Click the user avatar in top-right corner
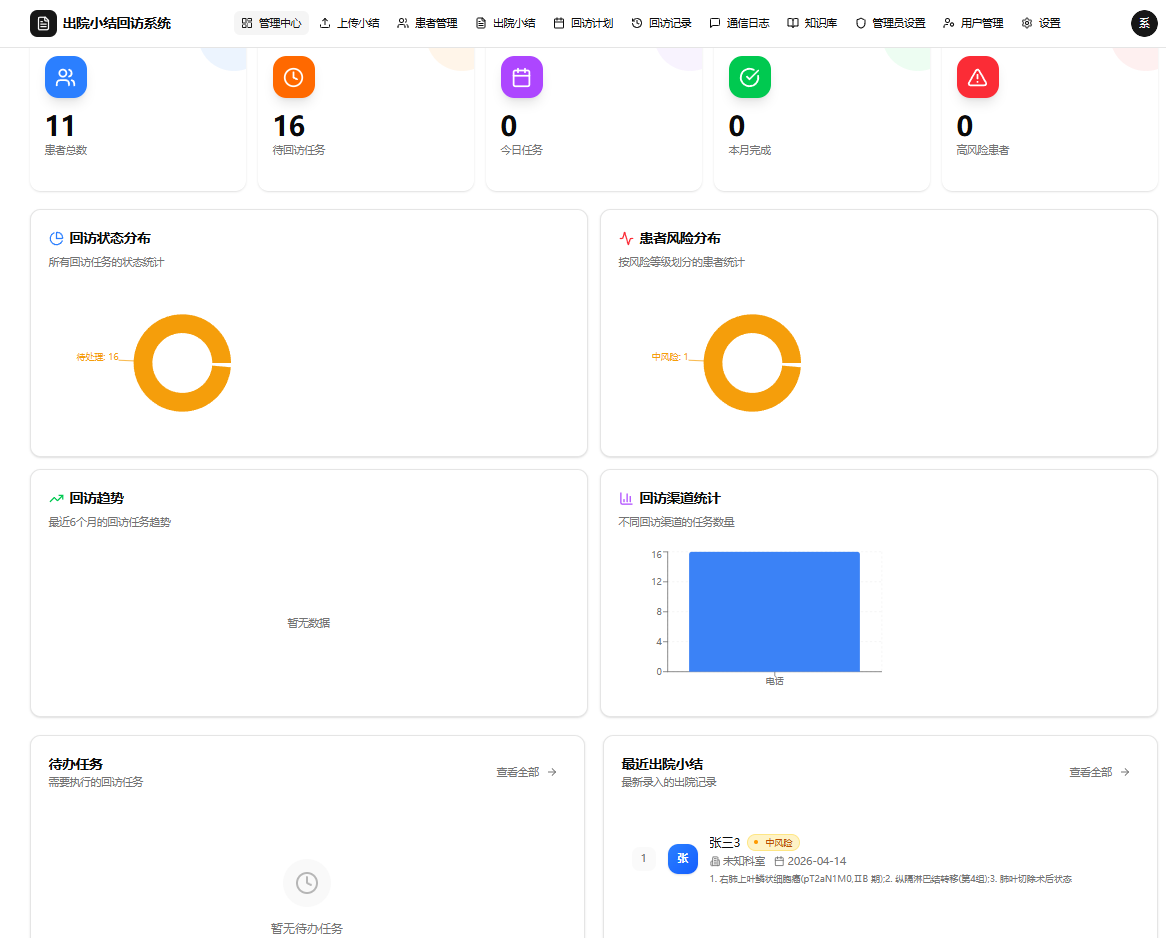The width and height of the screenshot is (1166, 938). pyautogui.click(x=1144, y=23)
